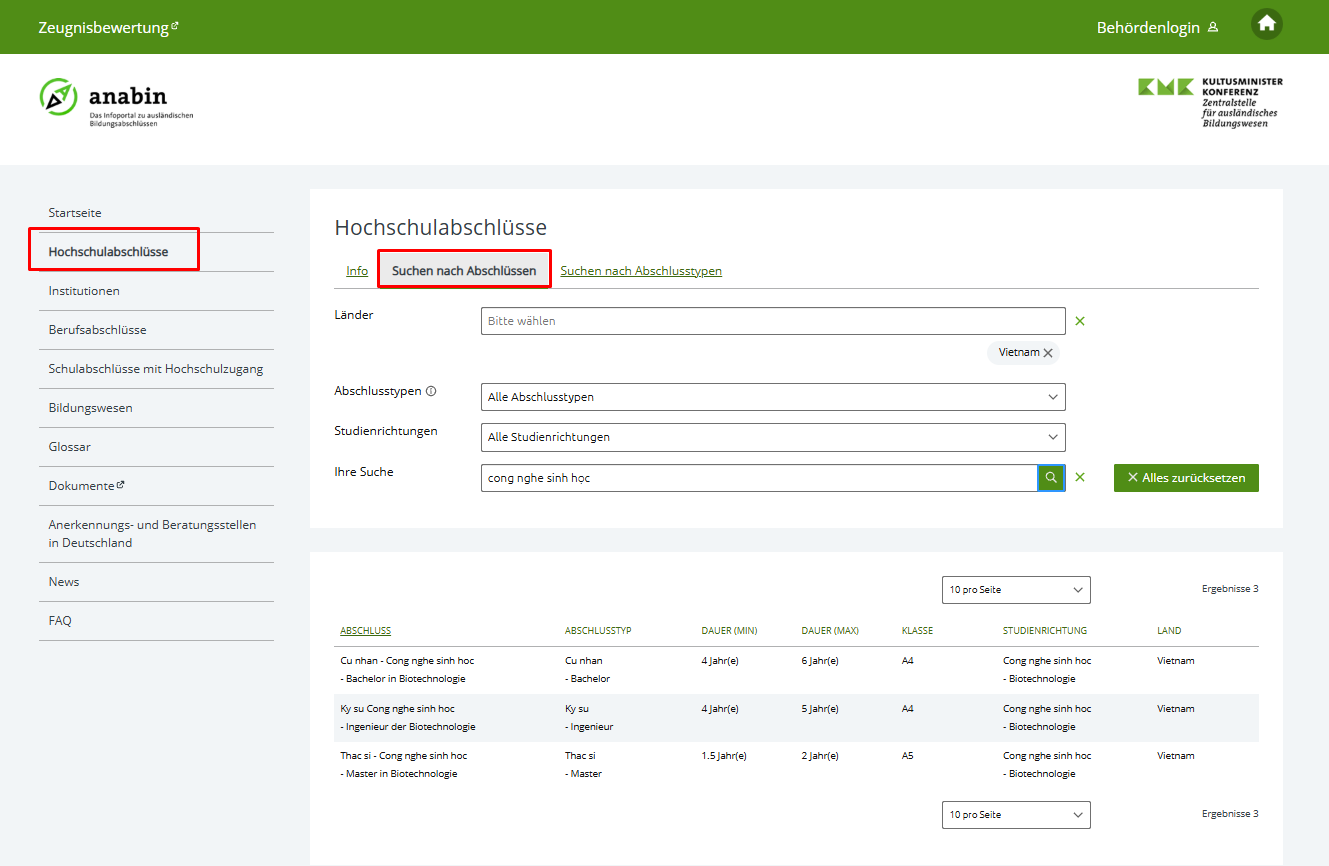The height and width of the screenshot is (866, 1329).
Task: Click the STUDIENRICHTUNG column header
Action: 1045,631
